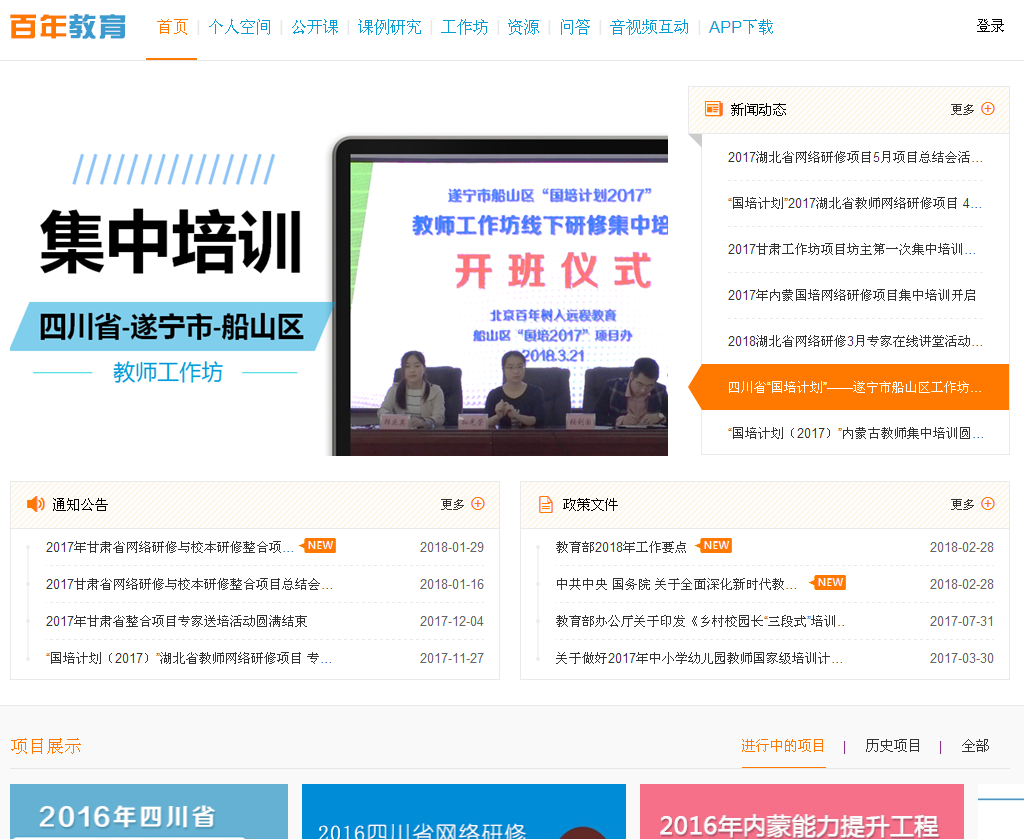Screen dimensions: 1024x839
Task: Click the 通知公告 speaker icon
Action: [x=36, y=504]
